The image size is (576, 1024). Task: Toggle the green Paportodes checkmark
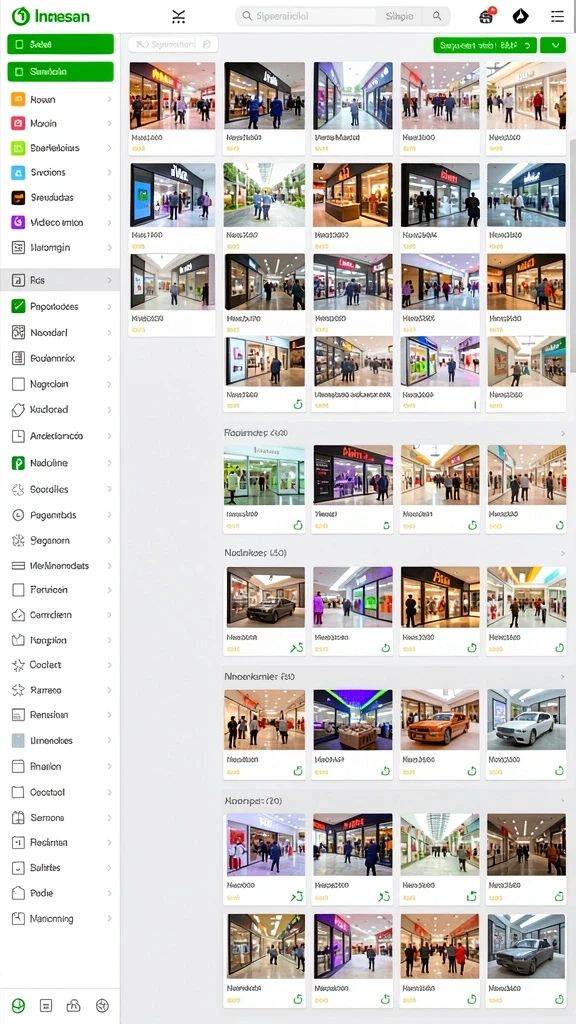coord(18,306)
